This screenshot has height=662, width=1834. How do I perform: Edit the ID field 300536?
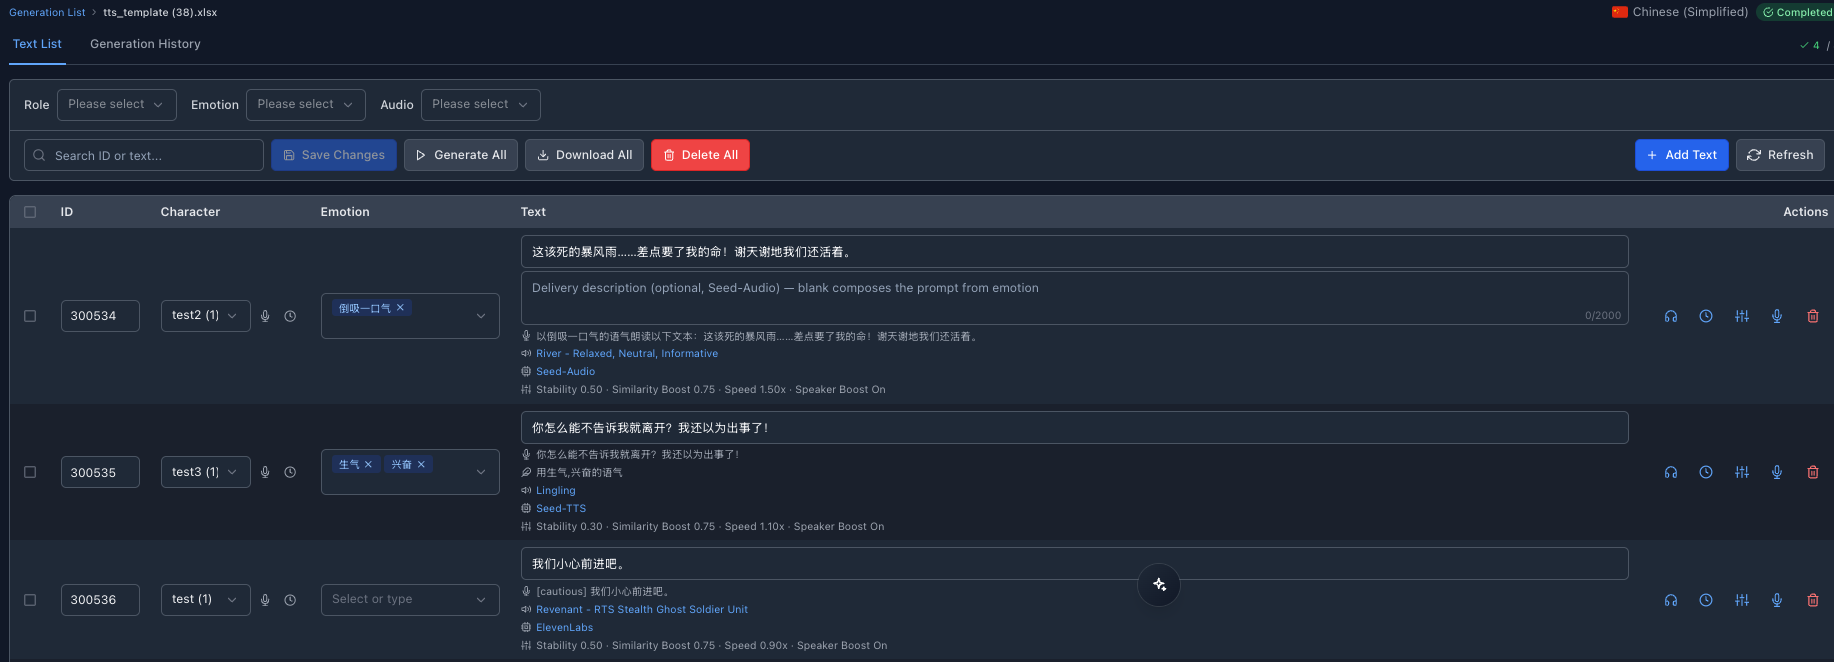(x=100, y=600)
